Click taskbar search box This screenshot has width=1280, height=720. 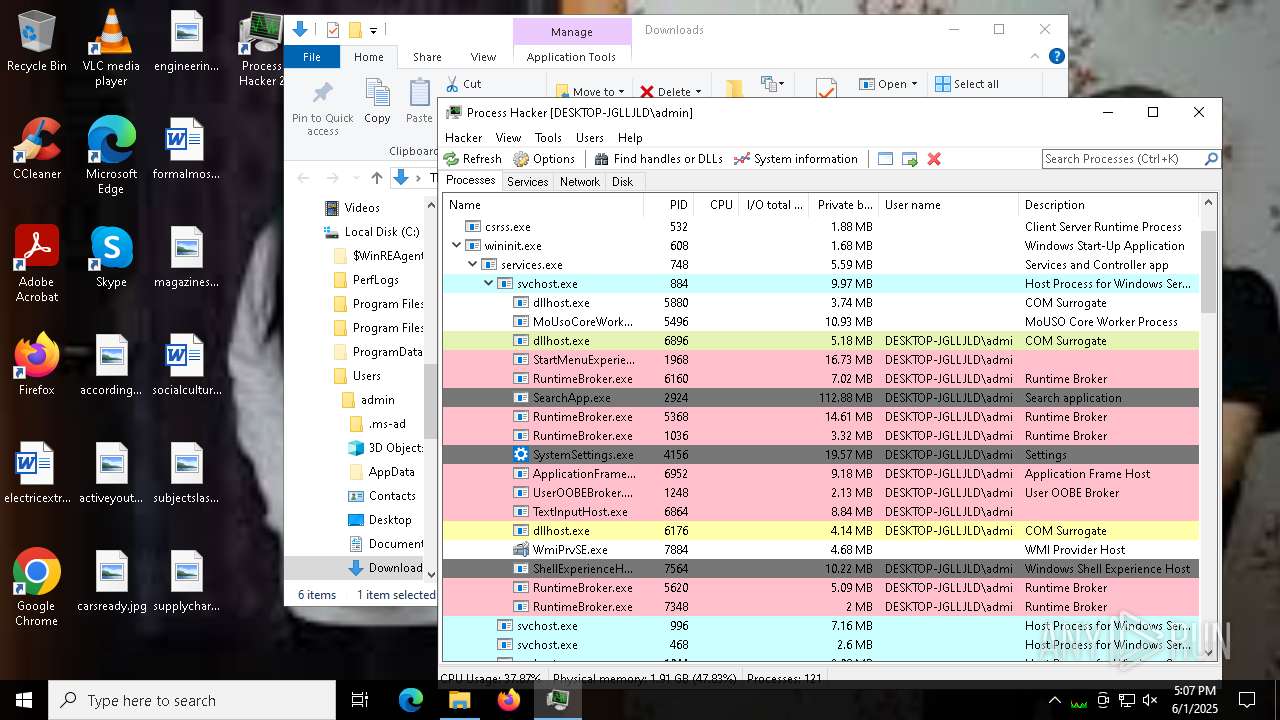(x=192, y=700)
